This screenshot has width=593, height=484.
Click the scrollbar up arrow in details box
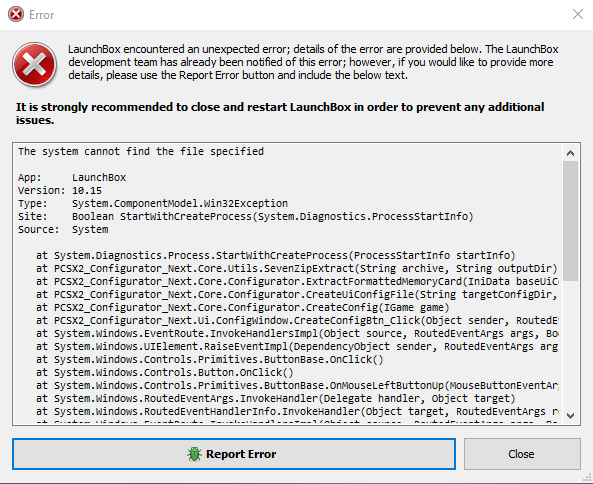[570, 153]
